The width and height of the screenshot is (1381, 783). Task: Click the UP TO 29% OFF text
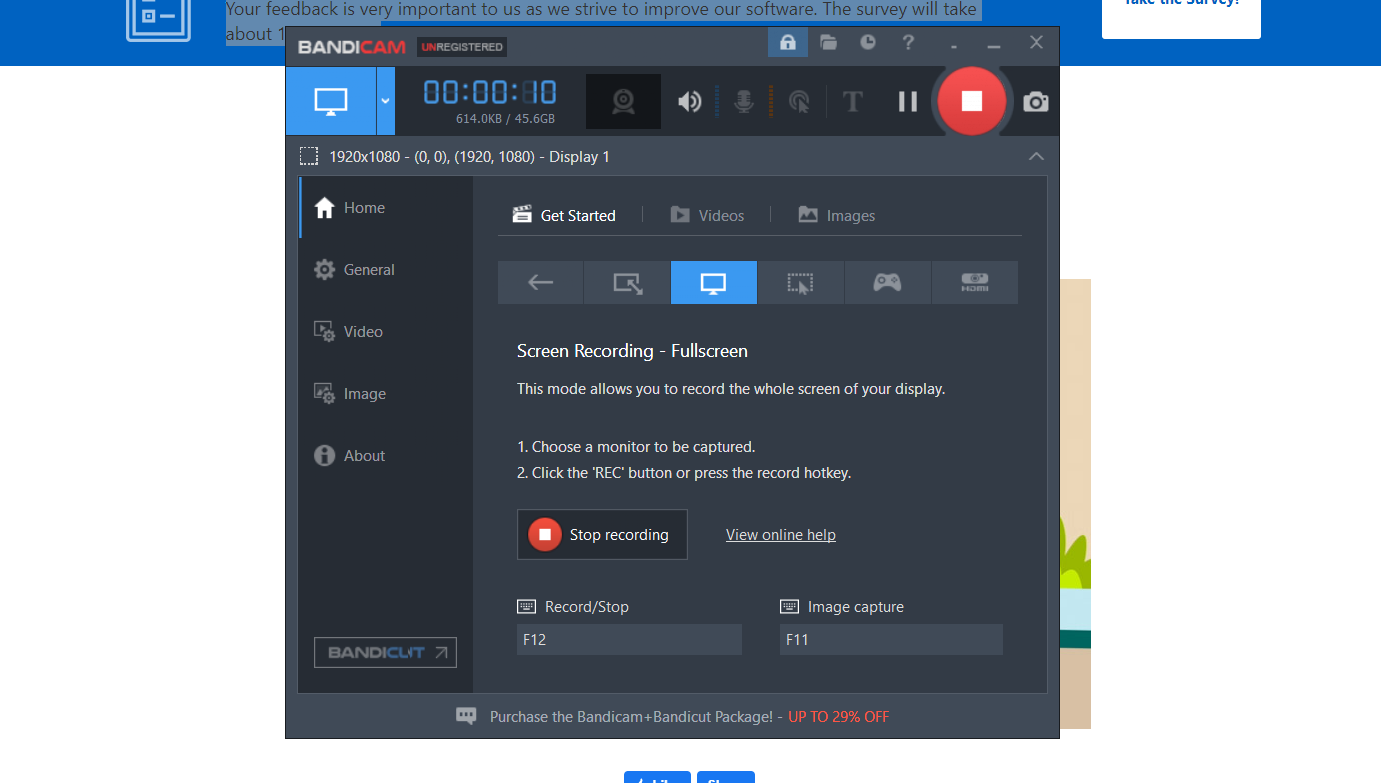coord(839,717)
